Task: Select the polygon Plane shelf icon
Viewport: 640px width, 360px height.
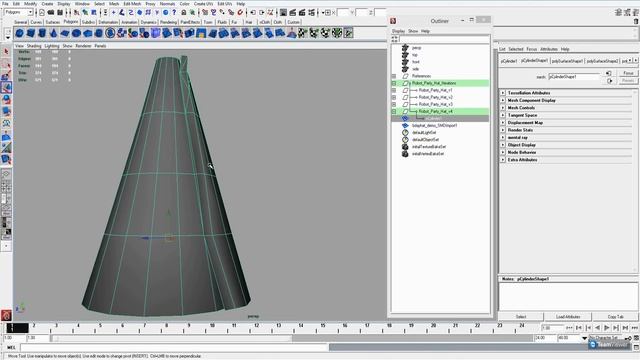Action: point(65,33)
